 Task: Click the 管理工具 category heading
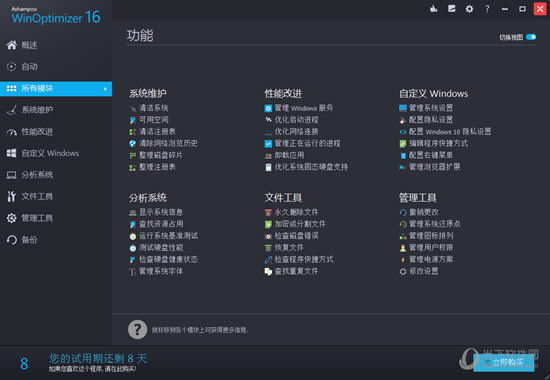point(418,198)
